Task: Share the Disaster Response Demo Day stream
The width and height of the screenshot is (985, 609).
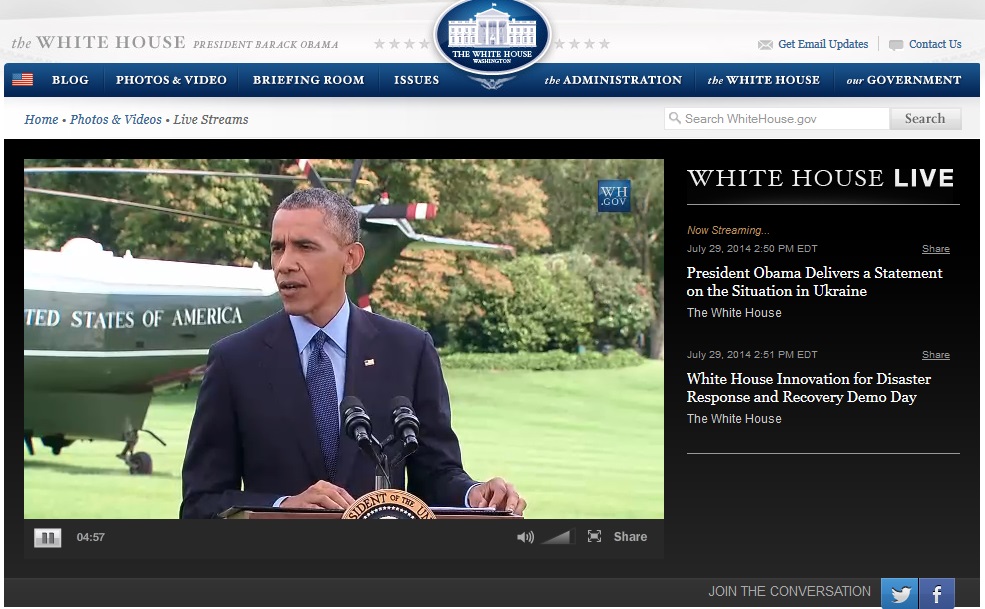Action: pos(935,355)
